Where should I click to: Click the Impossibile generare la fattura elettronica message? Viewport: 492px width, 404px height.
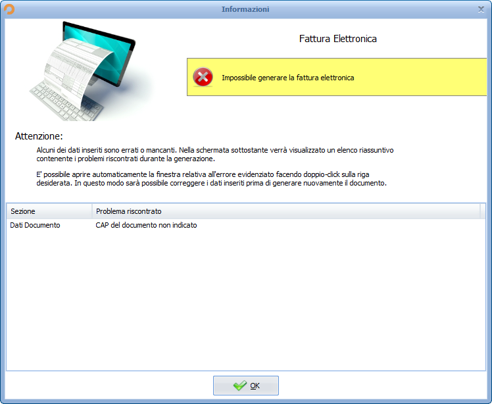[x=288, y=78]
